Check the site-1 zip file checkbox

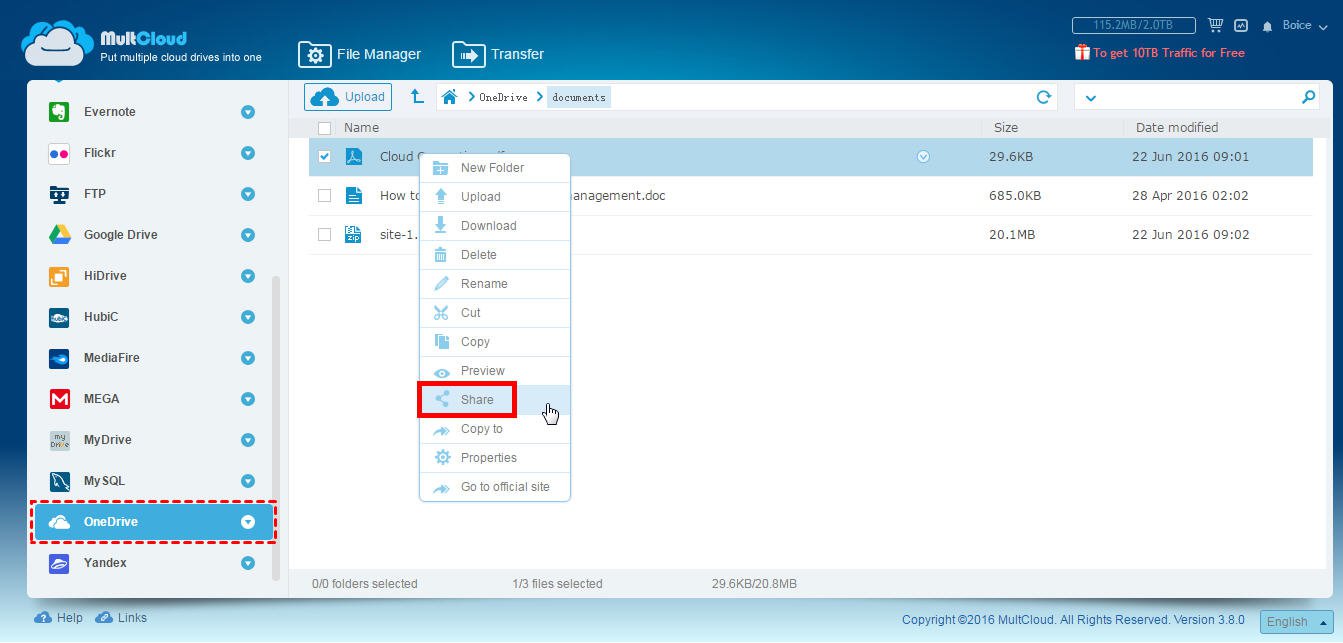324,235
